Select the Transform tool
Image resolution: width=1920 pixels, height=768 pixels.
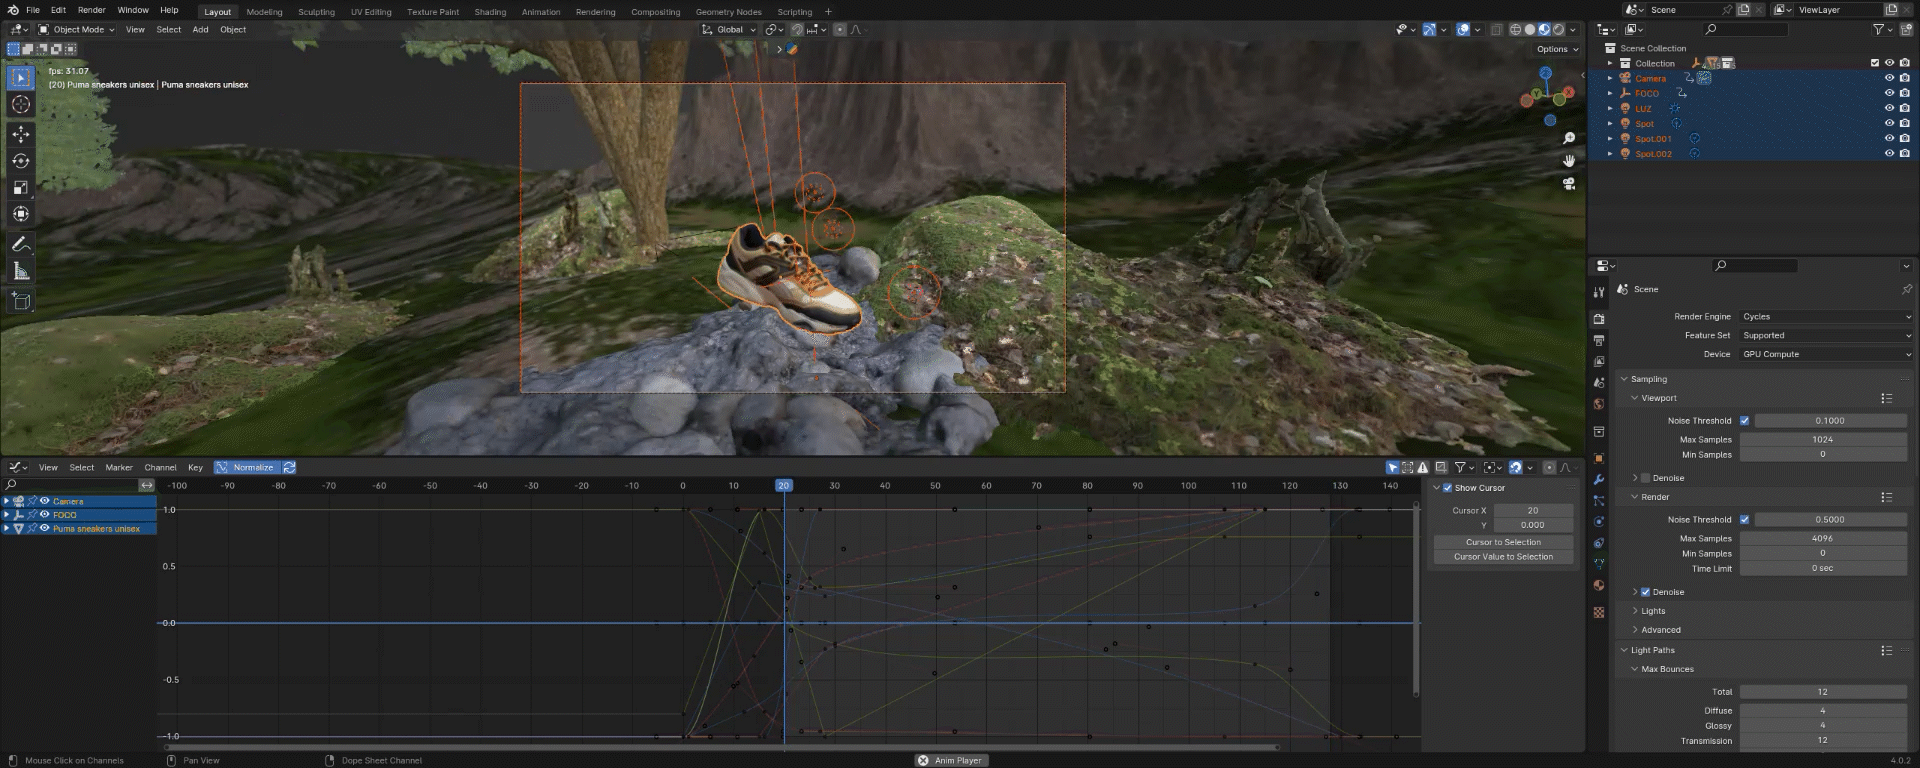coord(21,214)
